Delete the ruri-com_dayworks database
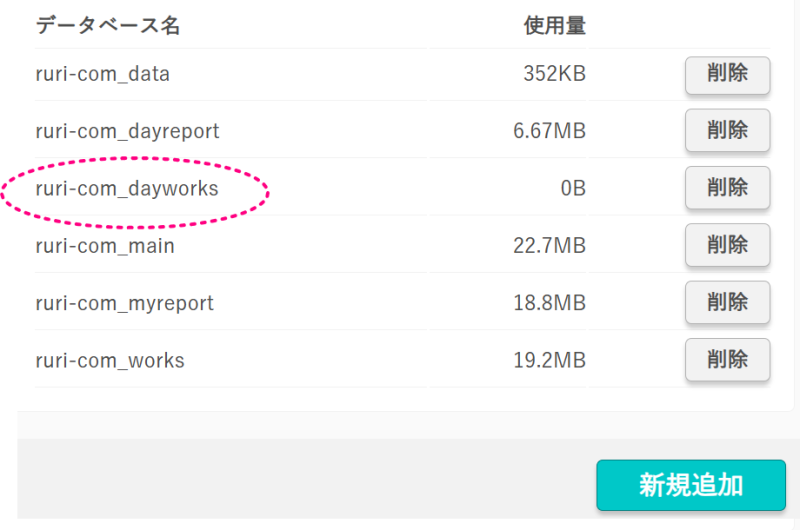Image resolution: width=800 pixels, height=530 pixels. 727,188
